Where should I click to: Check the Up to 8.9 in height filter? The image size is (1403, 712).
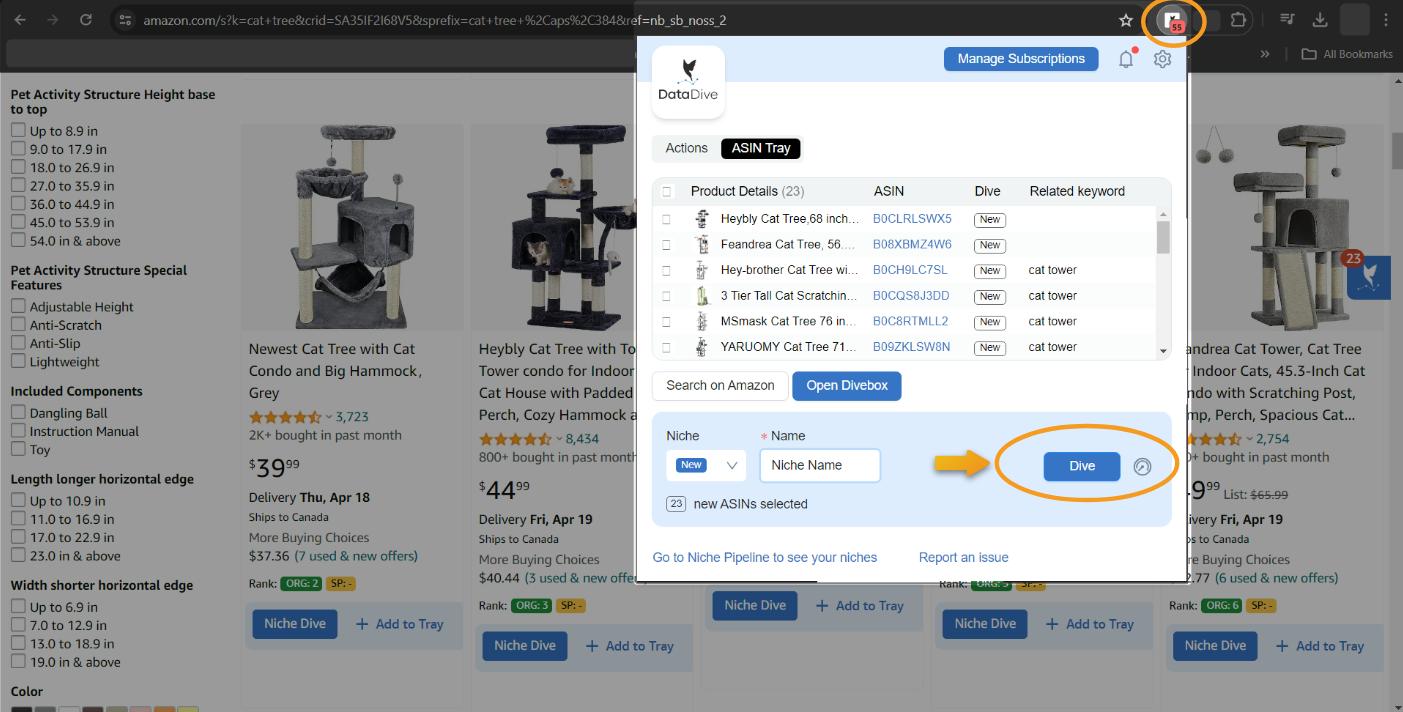pyautogui.click(x=18, y=130)
